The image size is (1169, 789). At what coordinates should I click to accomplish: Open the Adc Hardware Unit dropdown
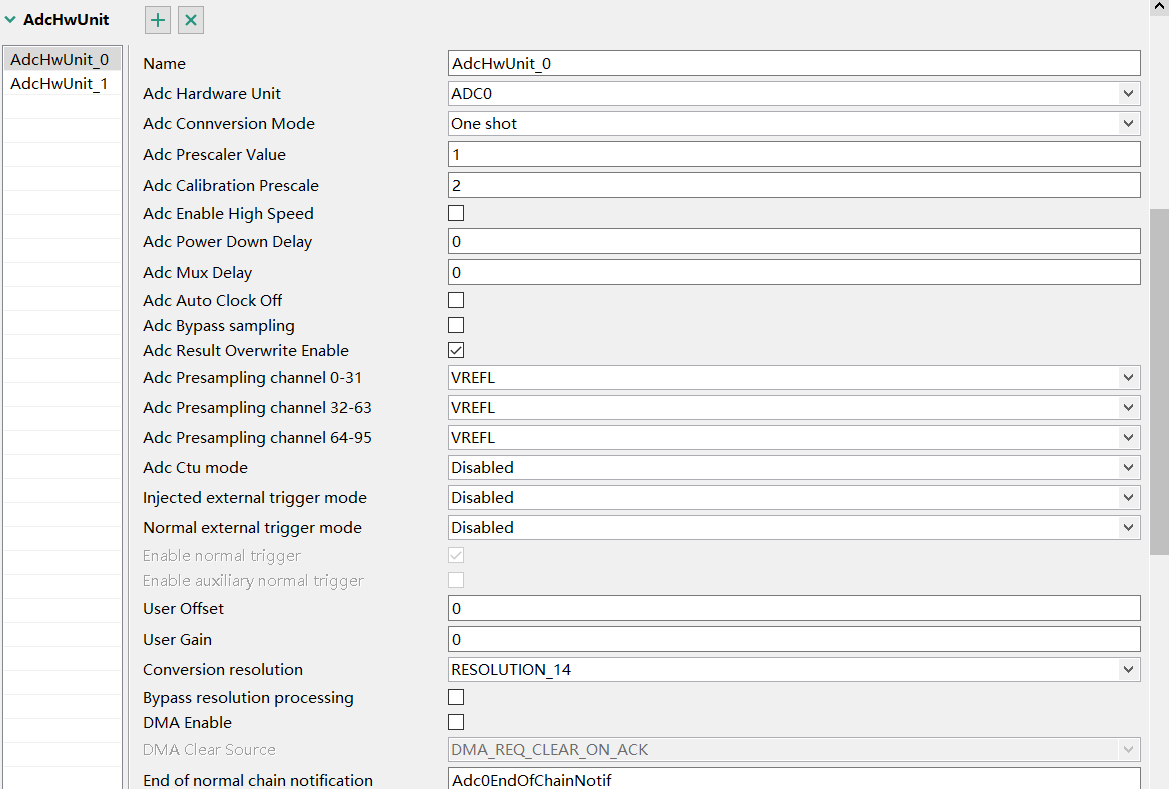click(x=1128, y=93)
